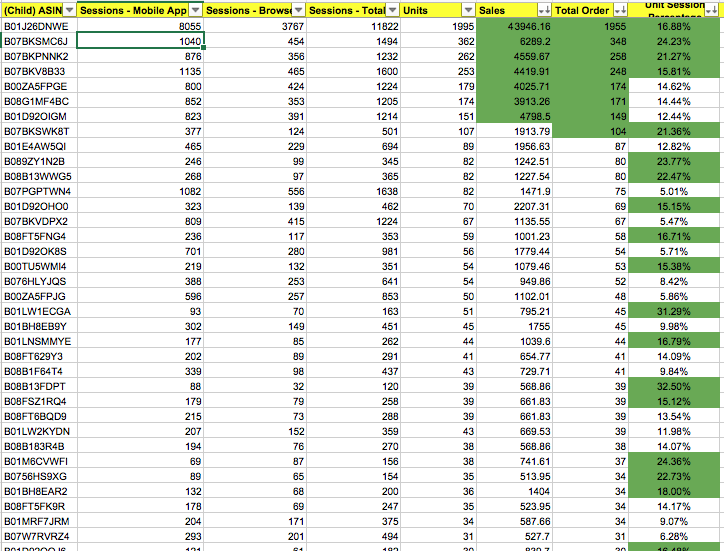This screenshot has height=551, width=724.
Task: Select ASIN cell B08FT5FNG4
Action: pyautogui.click(x=39, y=236)
